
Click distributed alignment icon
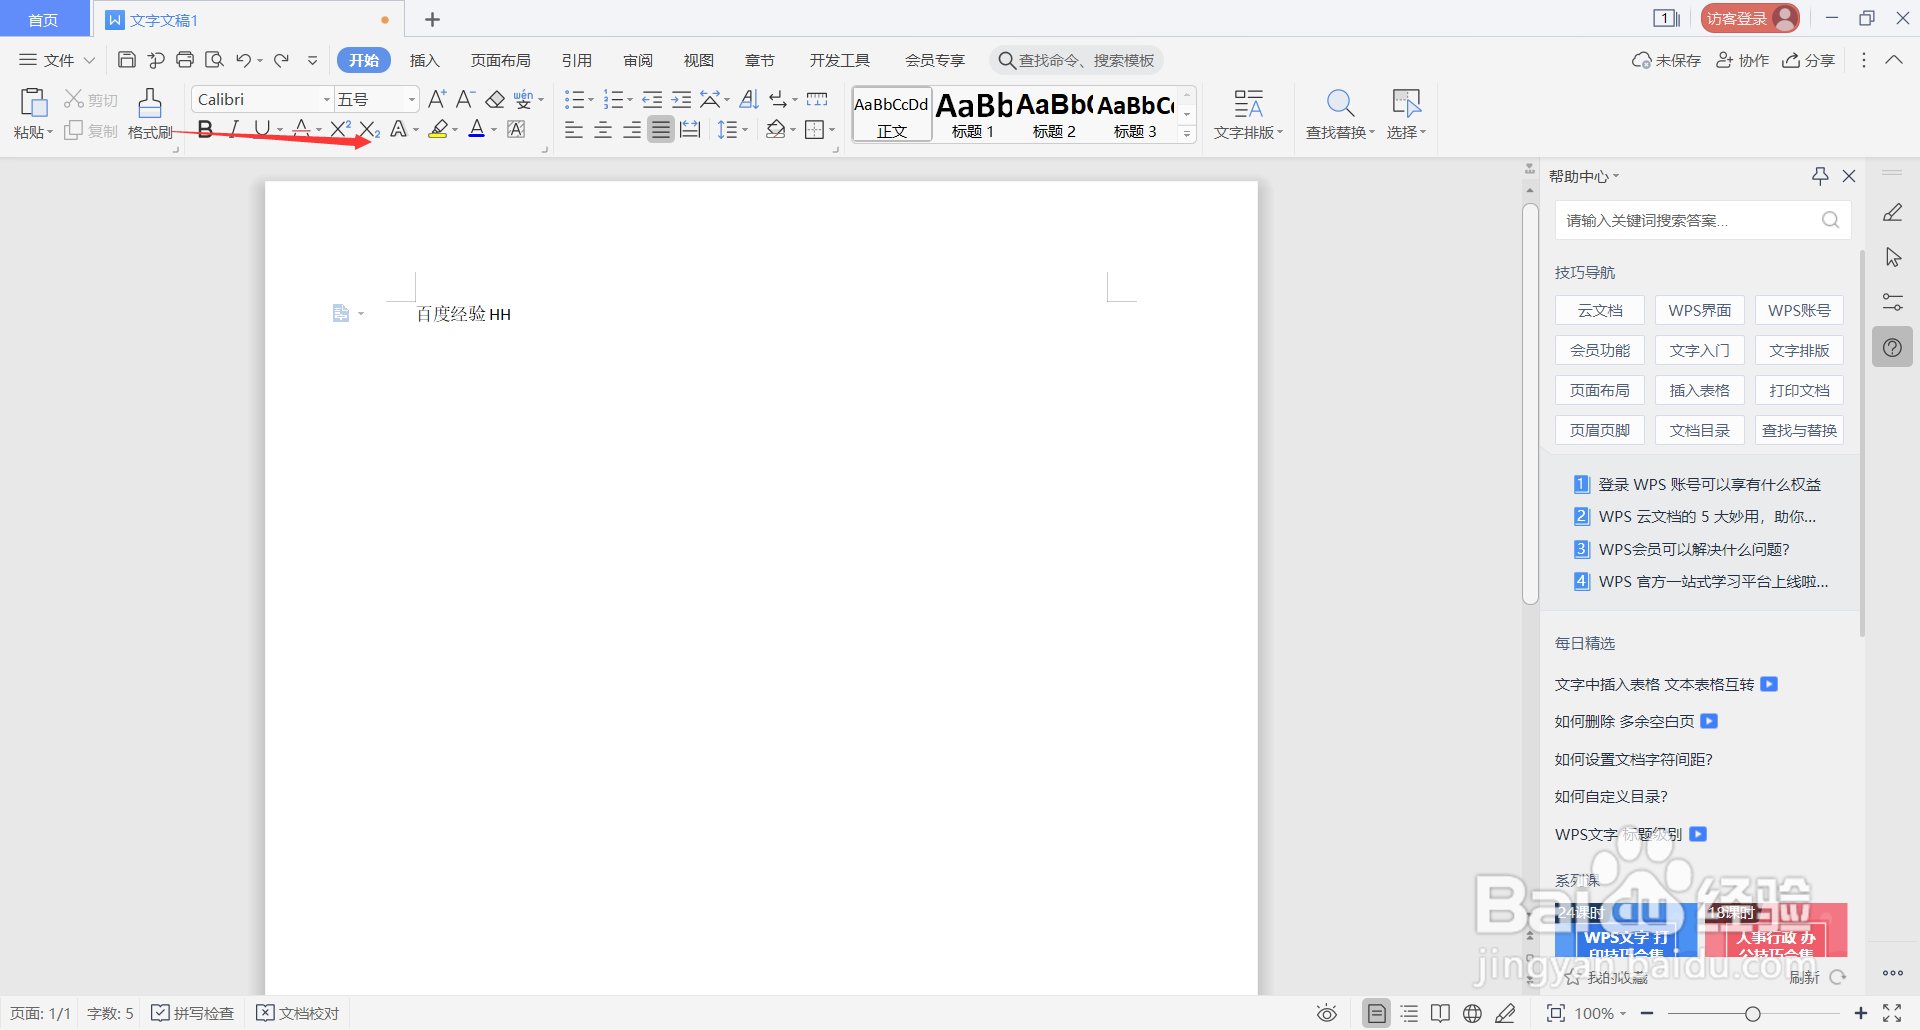[x=690, y=130]
